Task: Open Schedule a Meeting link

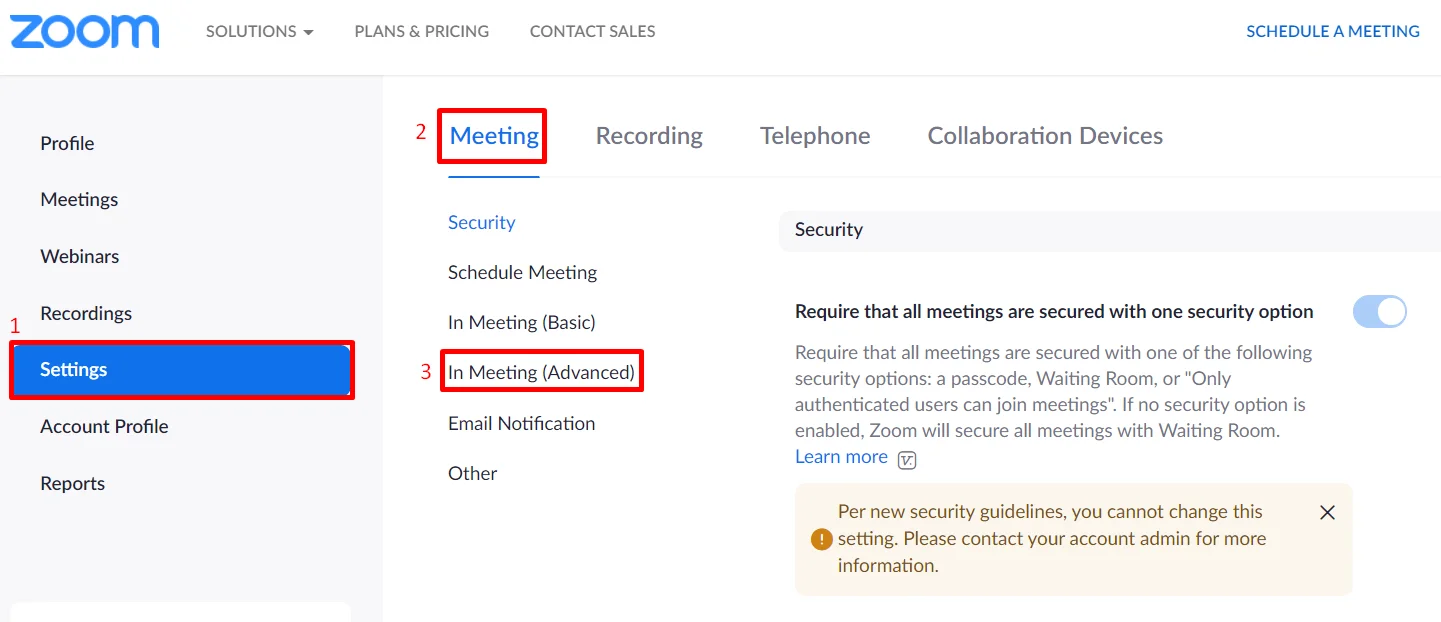Action: click(x=1333, y=31)
